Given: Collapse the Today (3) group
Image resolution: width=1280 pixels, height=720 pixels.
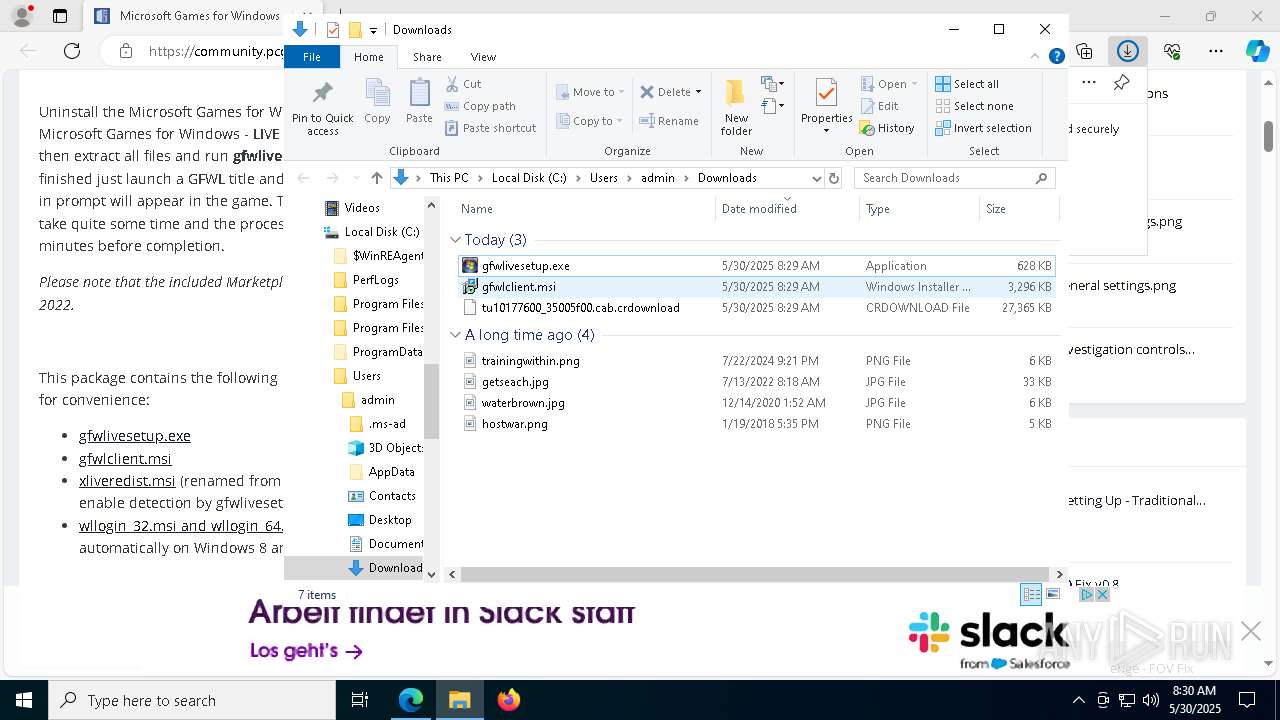Looking at the screenshot, I should 456,240.
